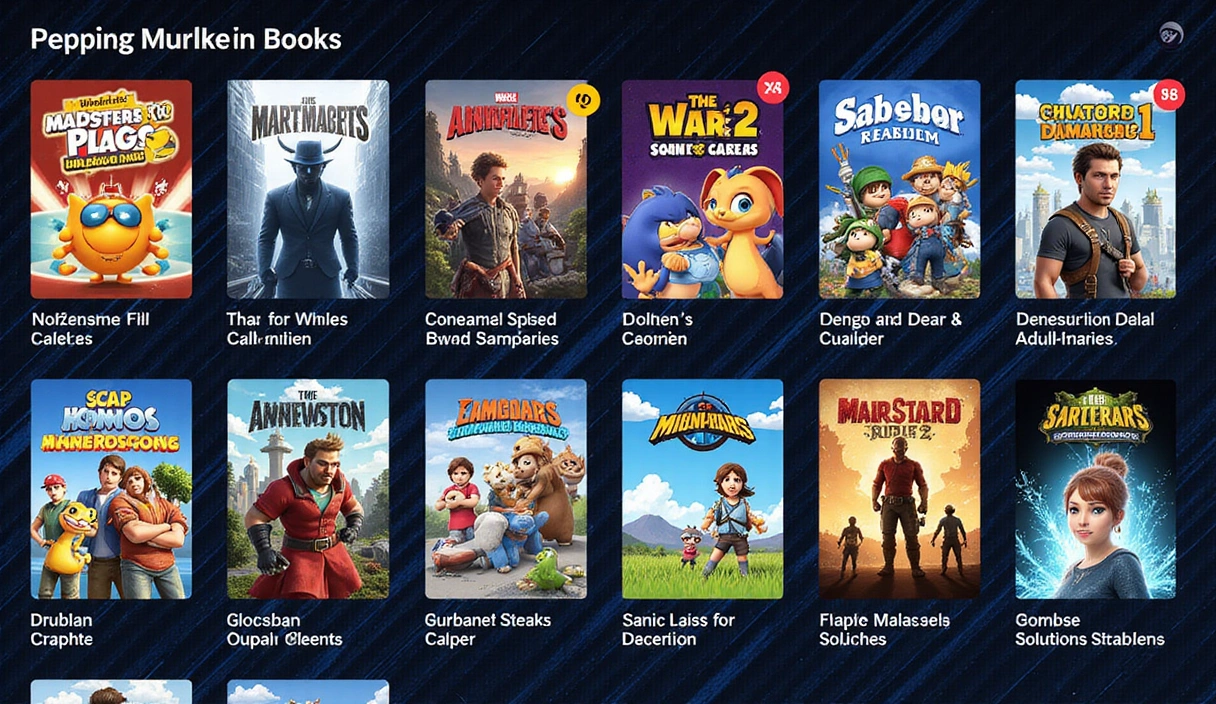The image size is (1216, 704).
Task: Click the Flaple Malassels Soliches title
Action: coord(884,629)
